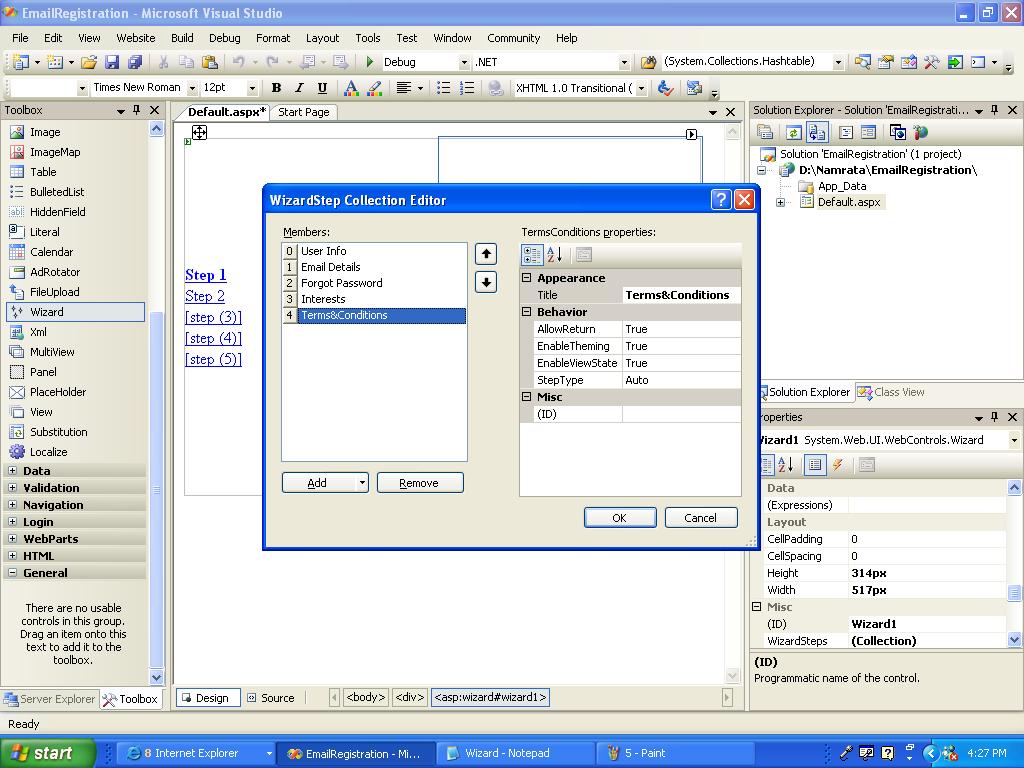The width and height of the screenshot is (1024, 768).
Task: Open the Build menu
Action: pyautogui.click(x=182, y=38)
